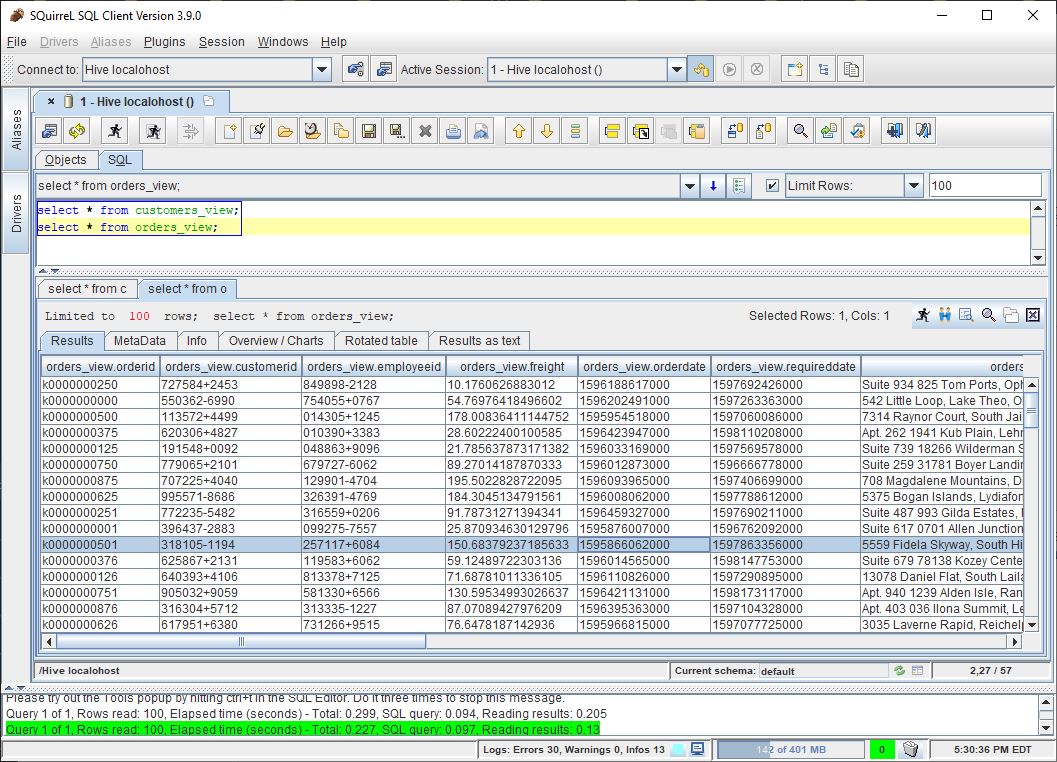Open the Limit Rows type dropdown
Image resolution: width=1057 pixels, height=762 pixels.
913,185
